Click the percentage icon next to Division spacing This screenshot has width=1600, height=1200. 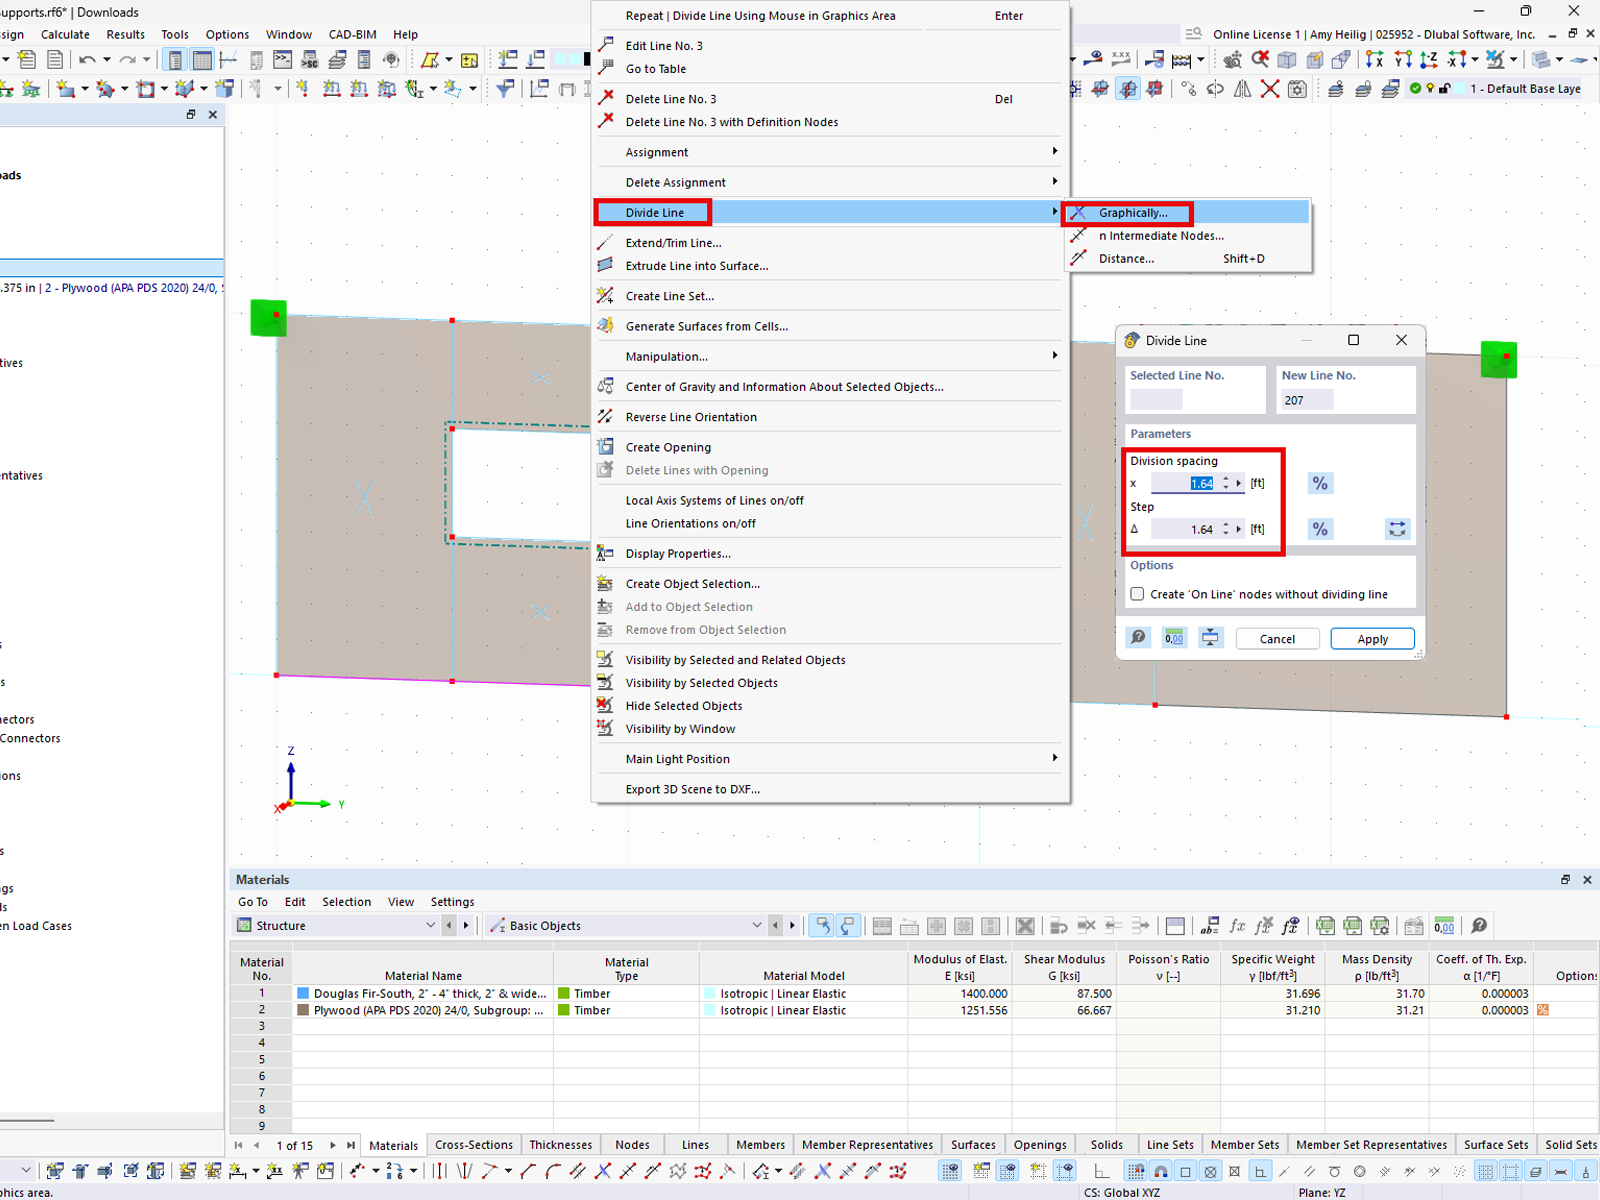(1319, 483)
